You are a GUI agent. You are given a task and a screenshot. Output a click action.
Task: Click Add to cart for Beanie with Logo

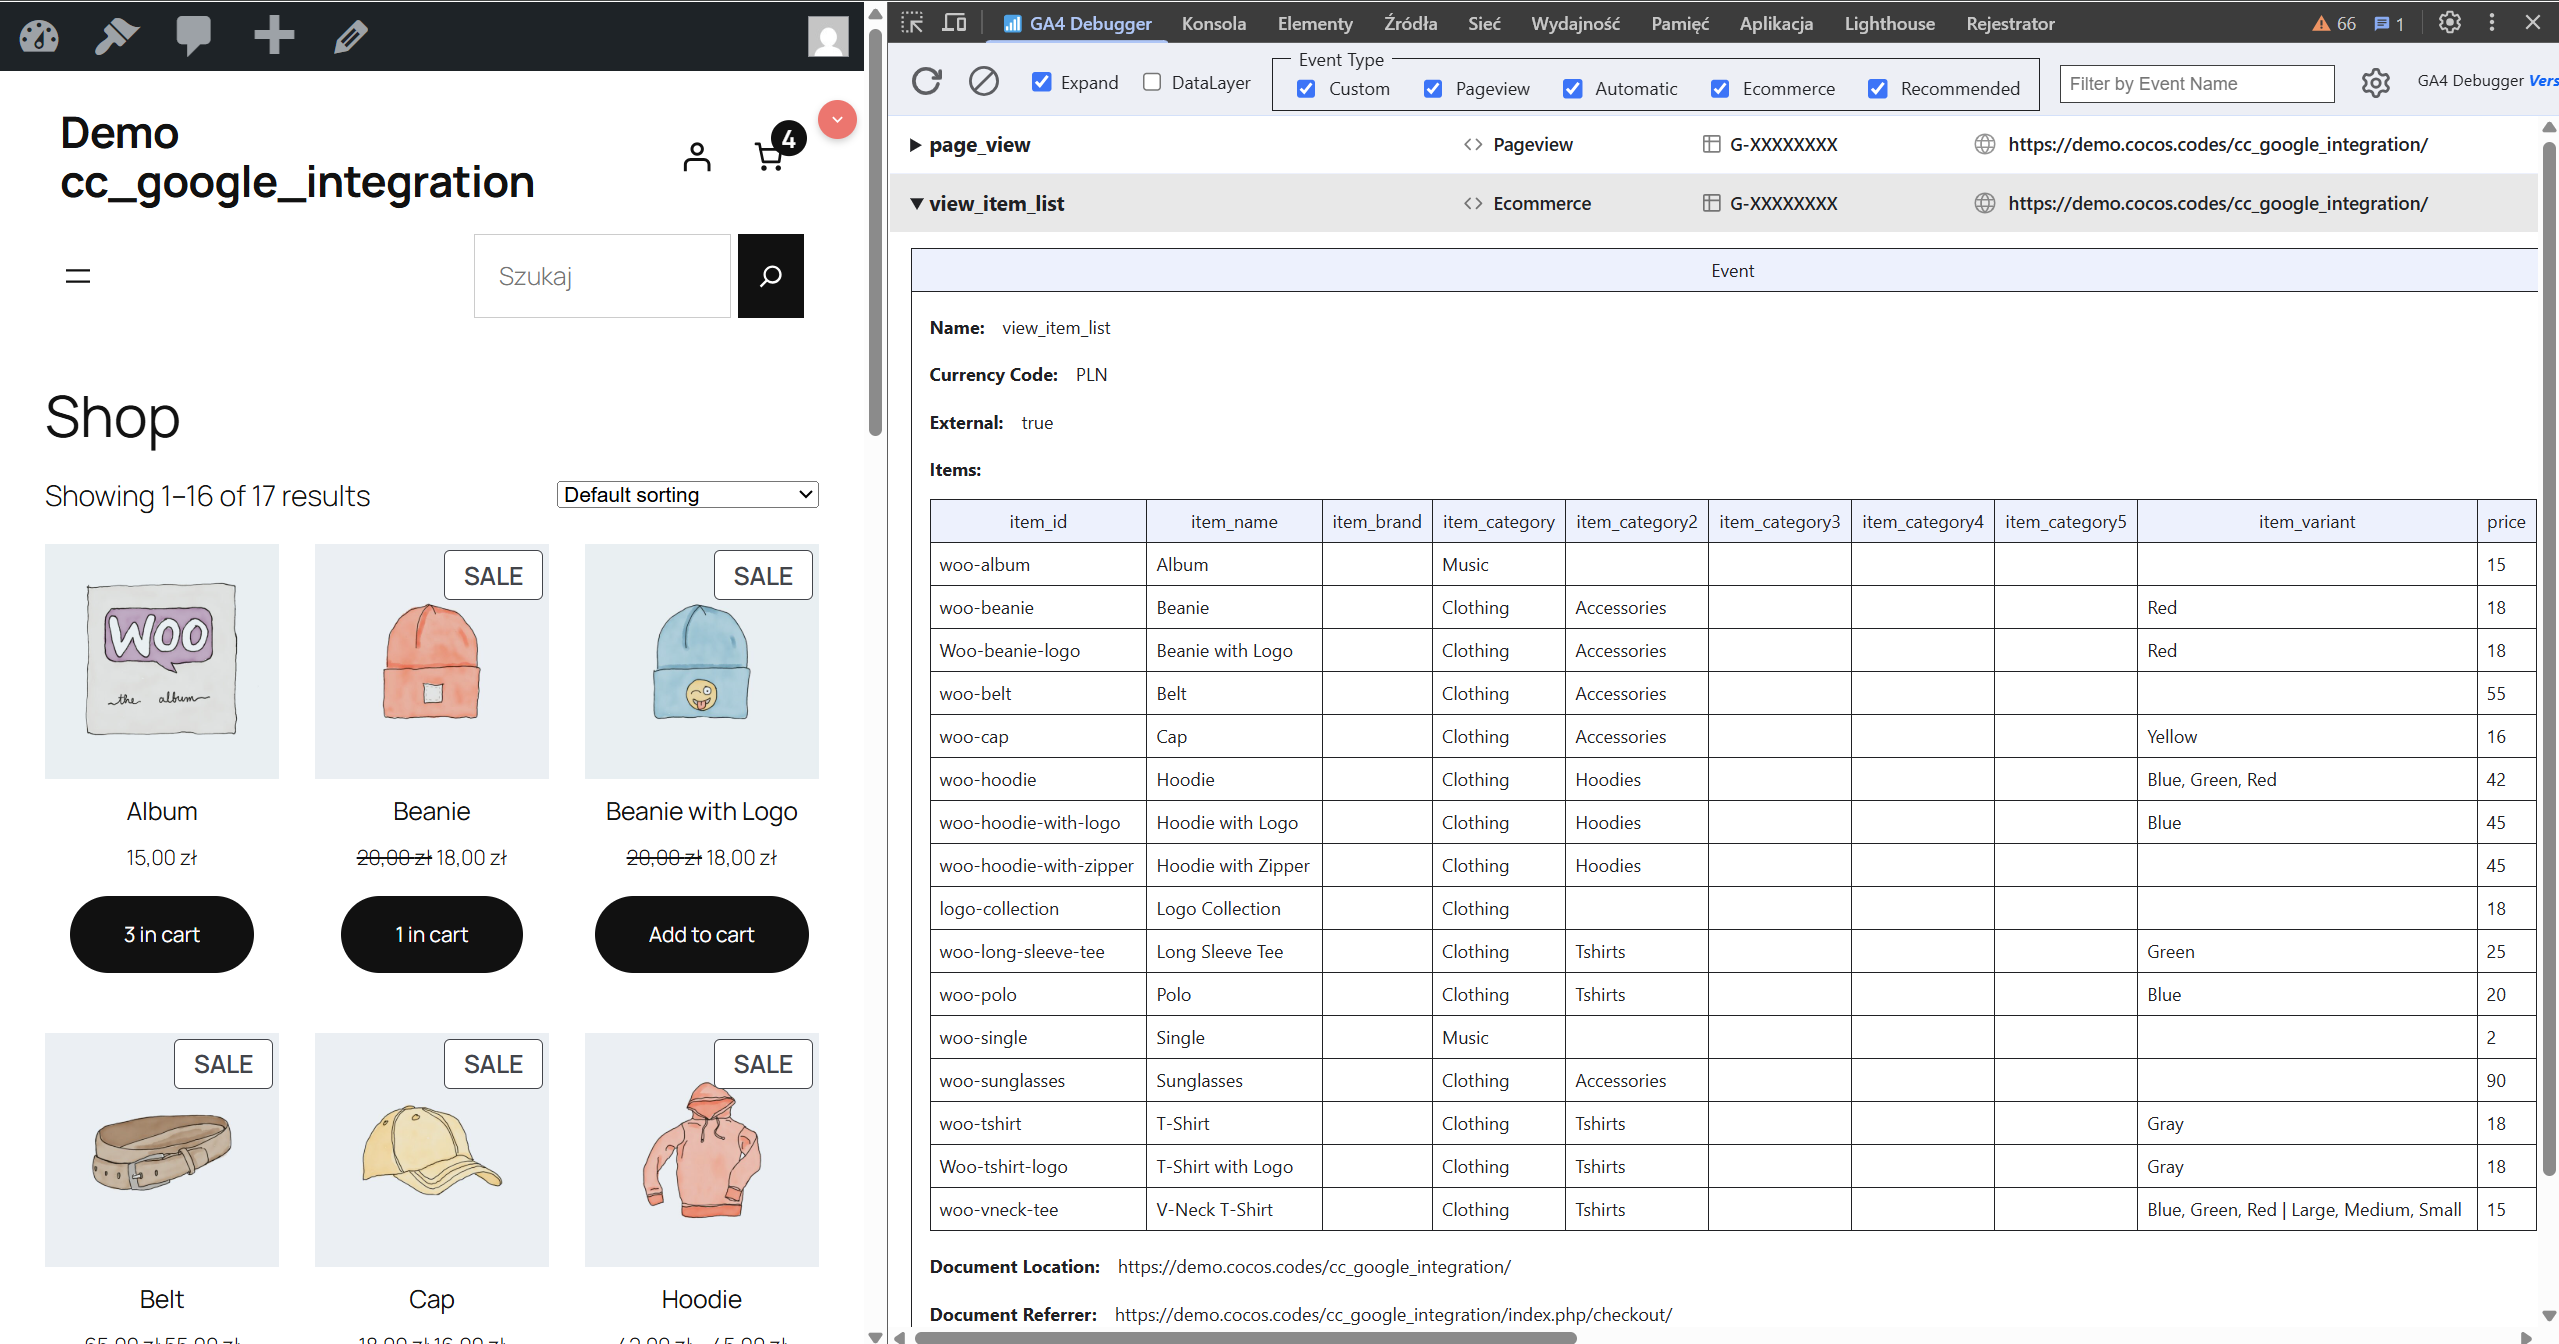(x=701, y=934)
